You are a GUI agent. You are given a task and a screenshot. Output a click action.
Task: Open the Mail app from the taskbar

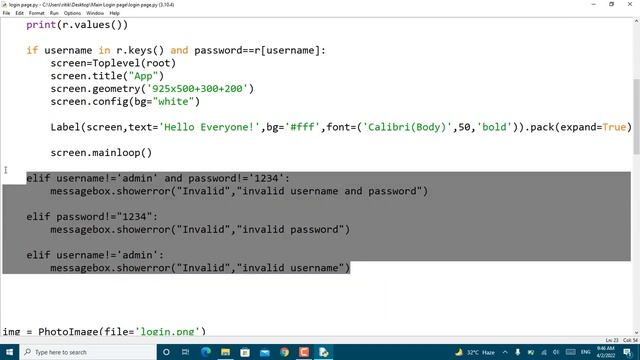pos(264,352)
